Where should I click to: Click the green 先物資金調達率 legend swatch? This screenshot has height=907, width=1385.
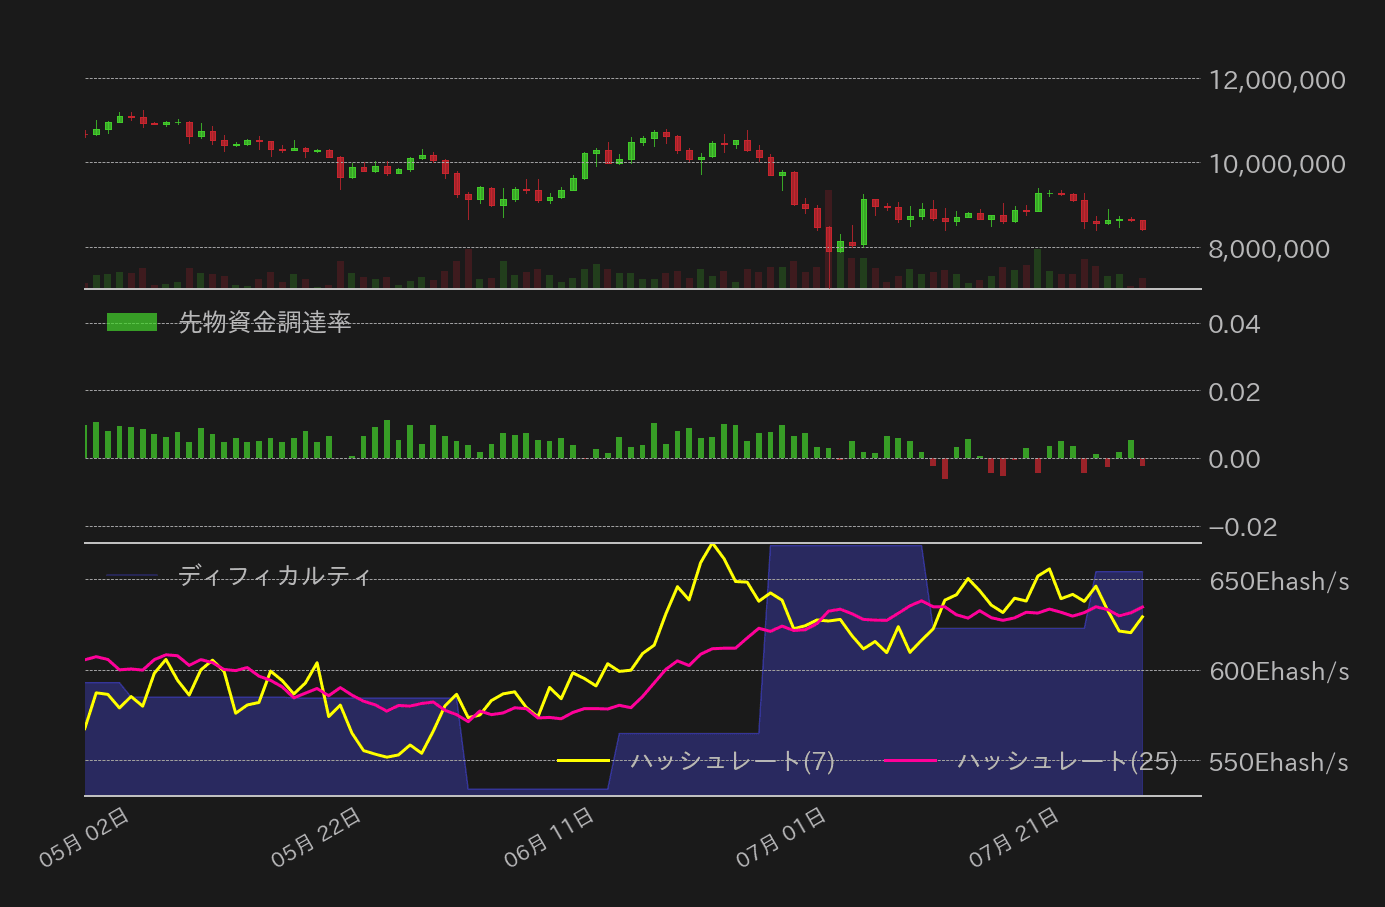coord(132,322)
